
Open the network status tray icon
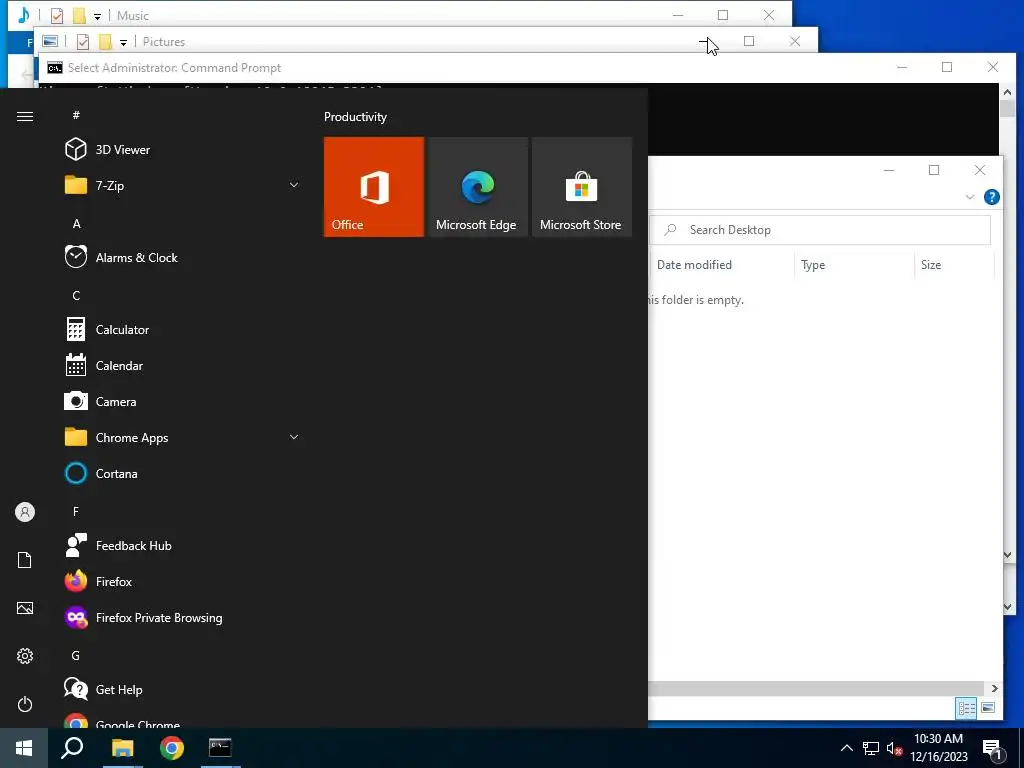(871, 748)
